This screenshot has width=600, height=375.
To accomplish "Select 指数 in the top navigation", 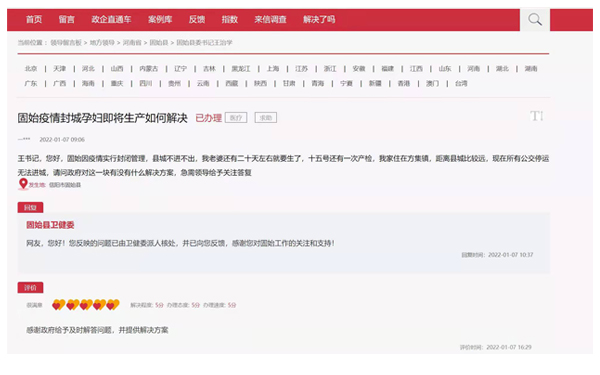I will (230, 20).
